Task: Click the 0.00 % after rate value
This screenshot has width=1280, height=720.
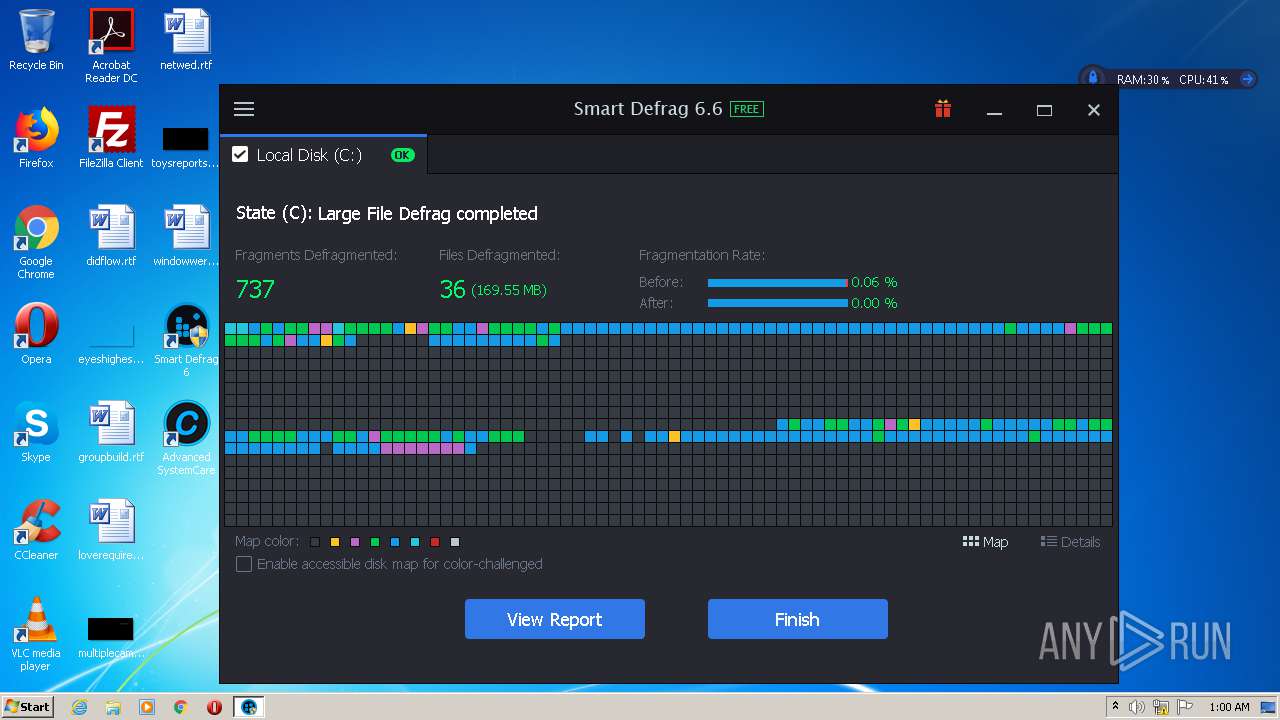Action: [874, 303]
